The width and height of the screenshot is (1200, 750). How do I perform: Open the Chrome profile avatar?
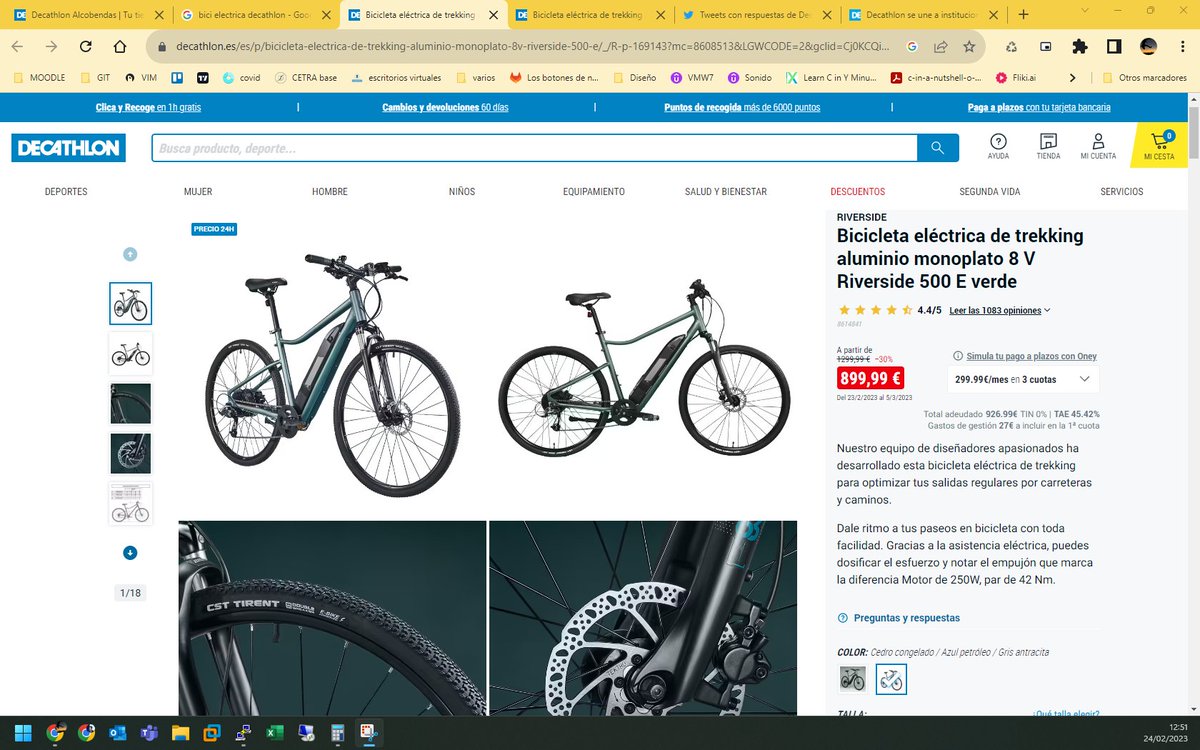click(1149, 46)
